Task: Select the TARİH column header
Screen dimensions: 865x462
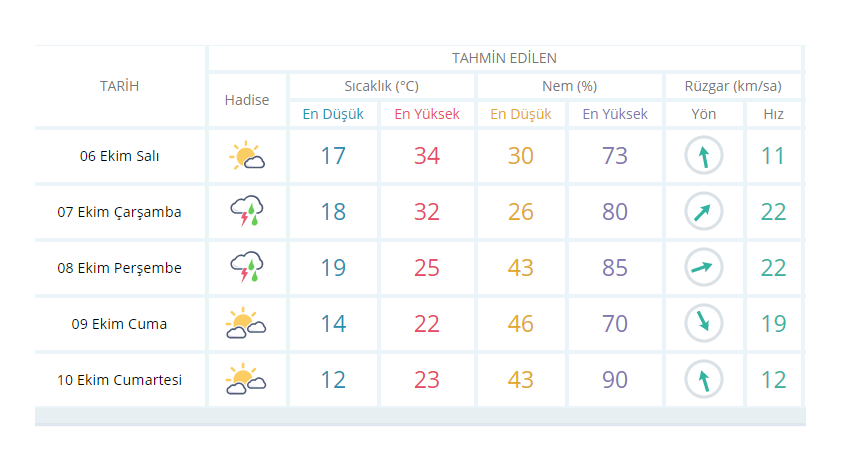Action: [119, 86]
